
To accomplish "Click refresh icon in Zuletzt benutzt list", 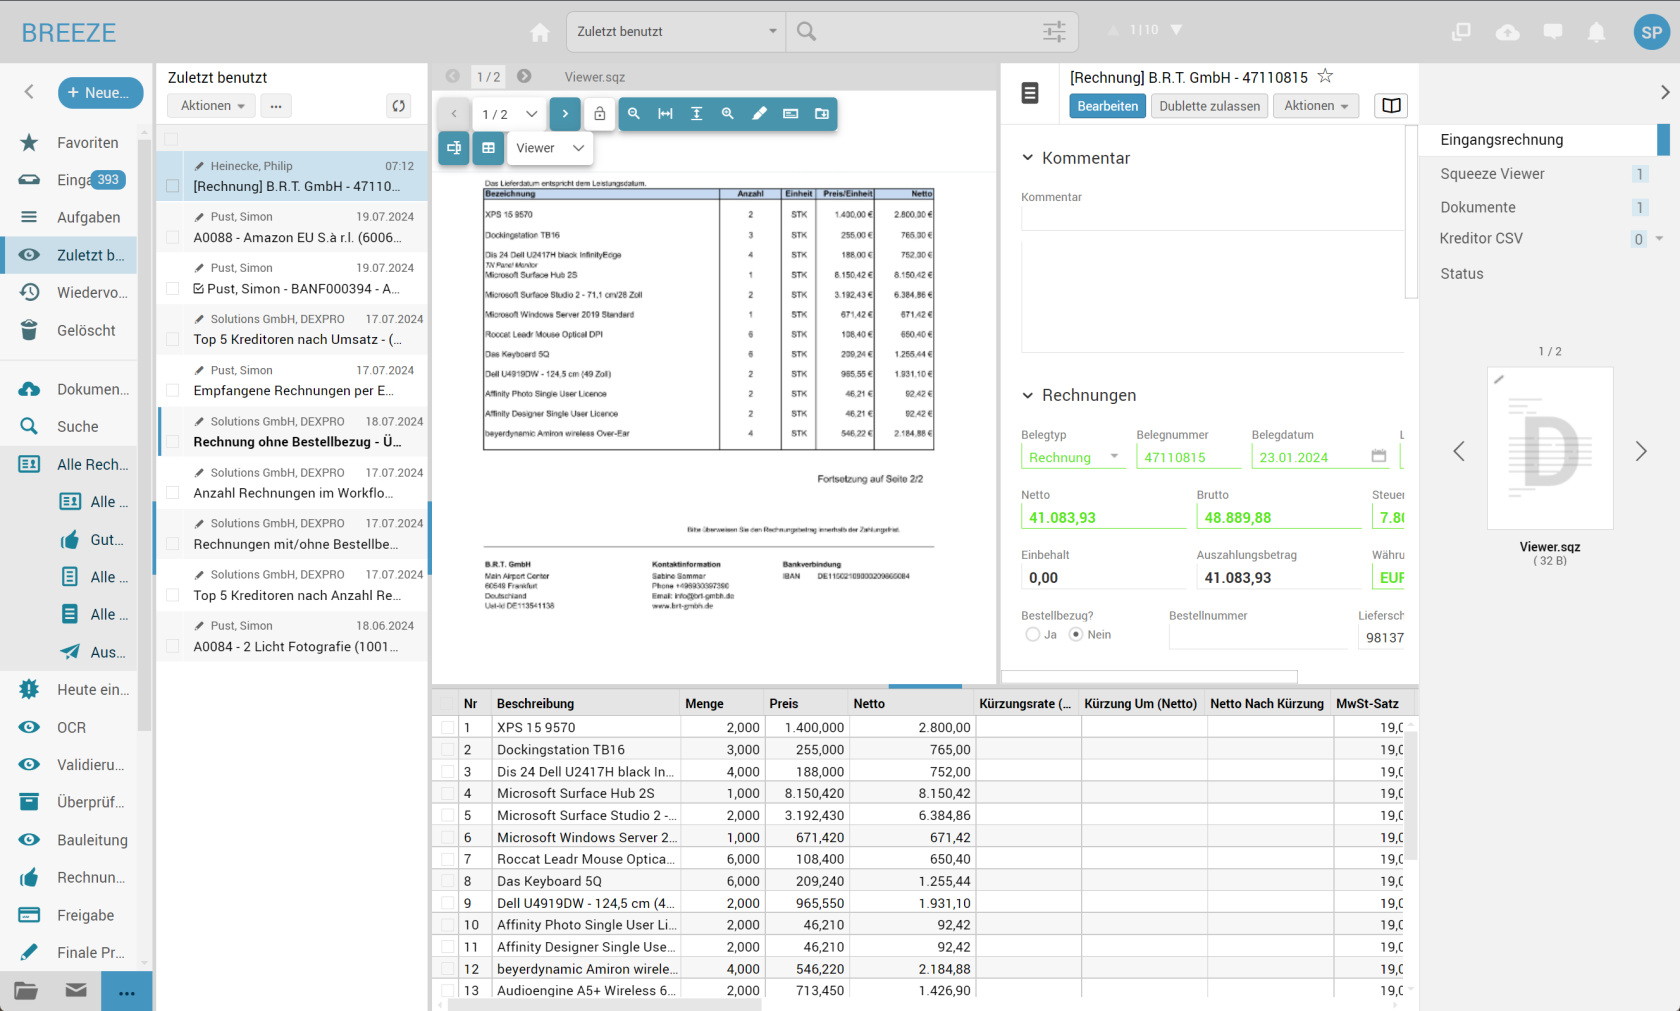I will (398, 106).
